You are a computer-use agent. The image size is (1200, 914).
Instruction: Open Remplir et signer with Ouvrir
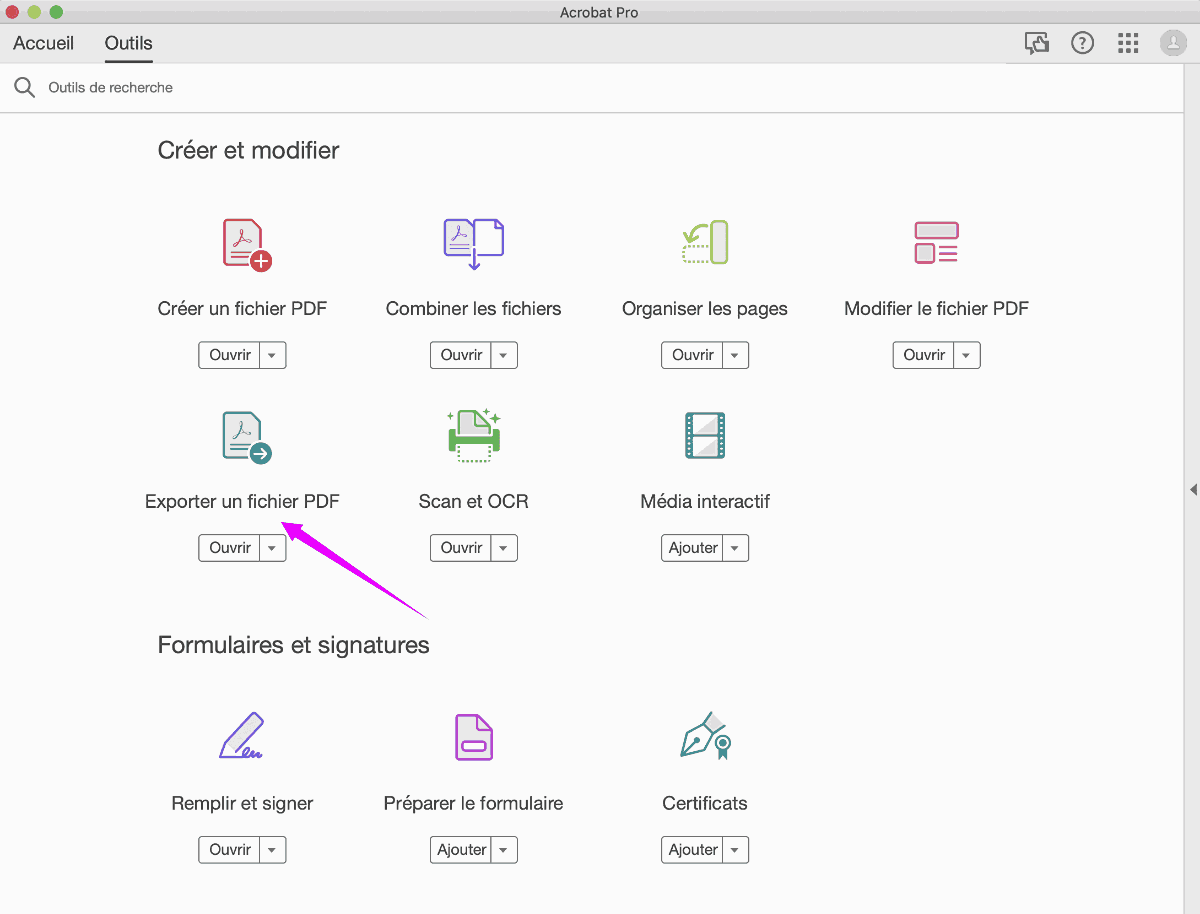(230, 850)
